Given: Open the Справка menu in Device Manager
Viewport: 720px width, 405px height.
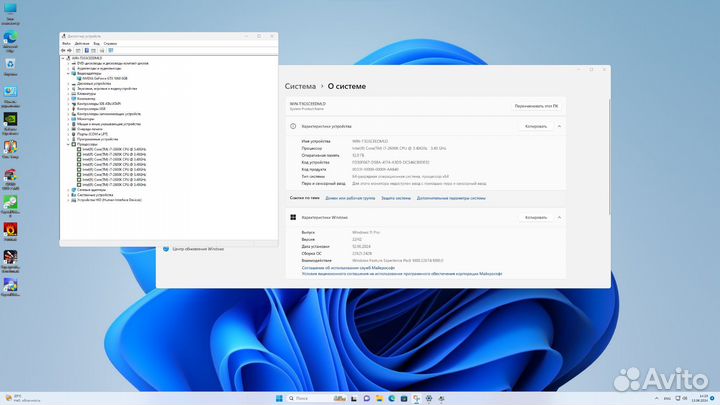Looking at the screenshot, I should click(110, 44).
